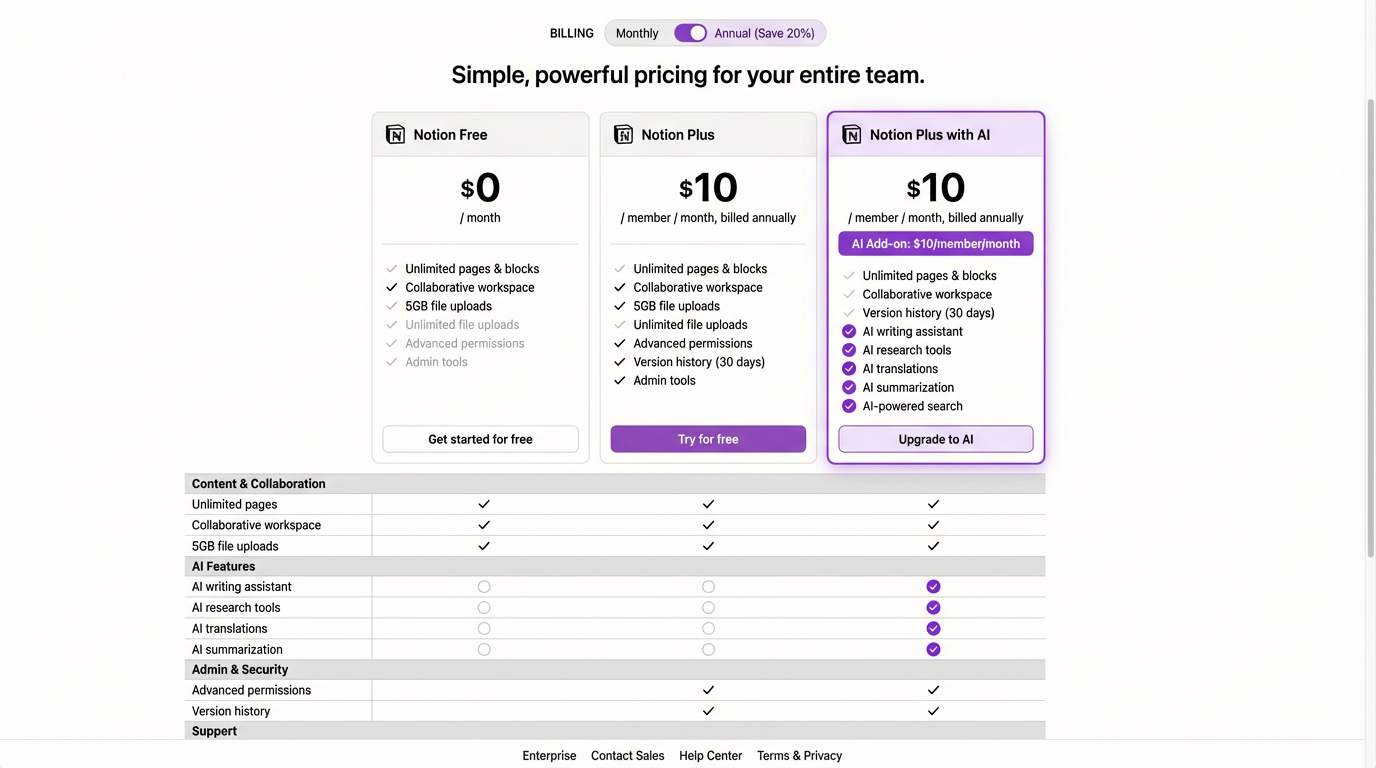1376x768 pixels.
Task: Open the Help Center link
Action: 710,755
